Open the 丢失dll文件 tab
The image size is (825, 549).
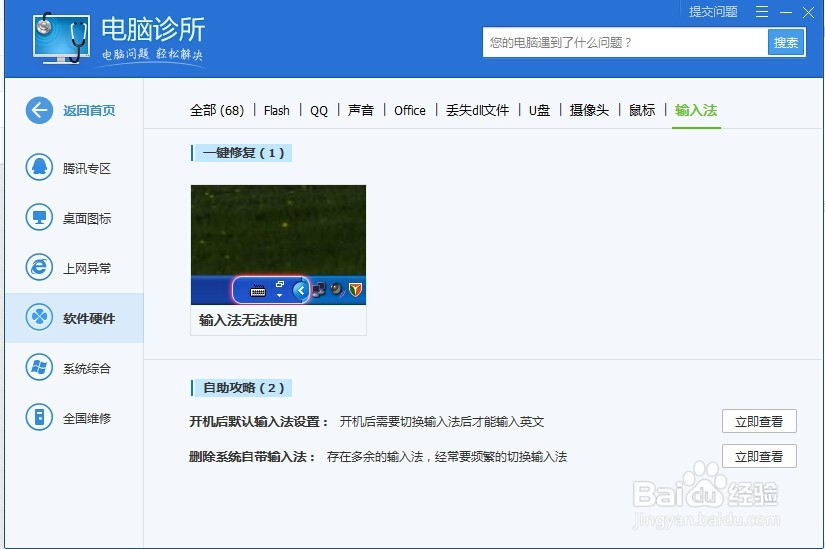click(478, 111)
